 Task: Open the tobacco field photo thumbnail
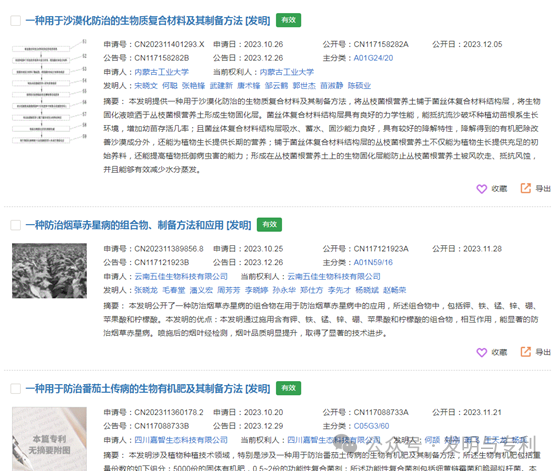click(x=49, y=271)
